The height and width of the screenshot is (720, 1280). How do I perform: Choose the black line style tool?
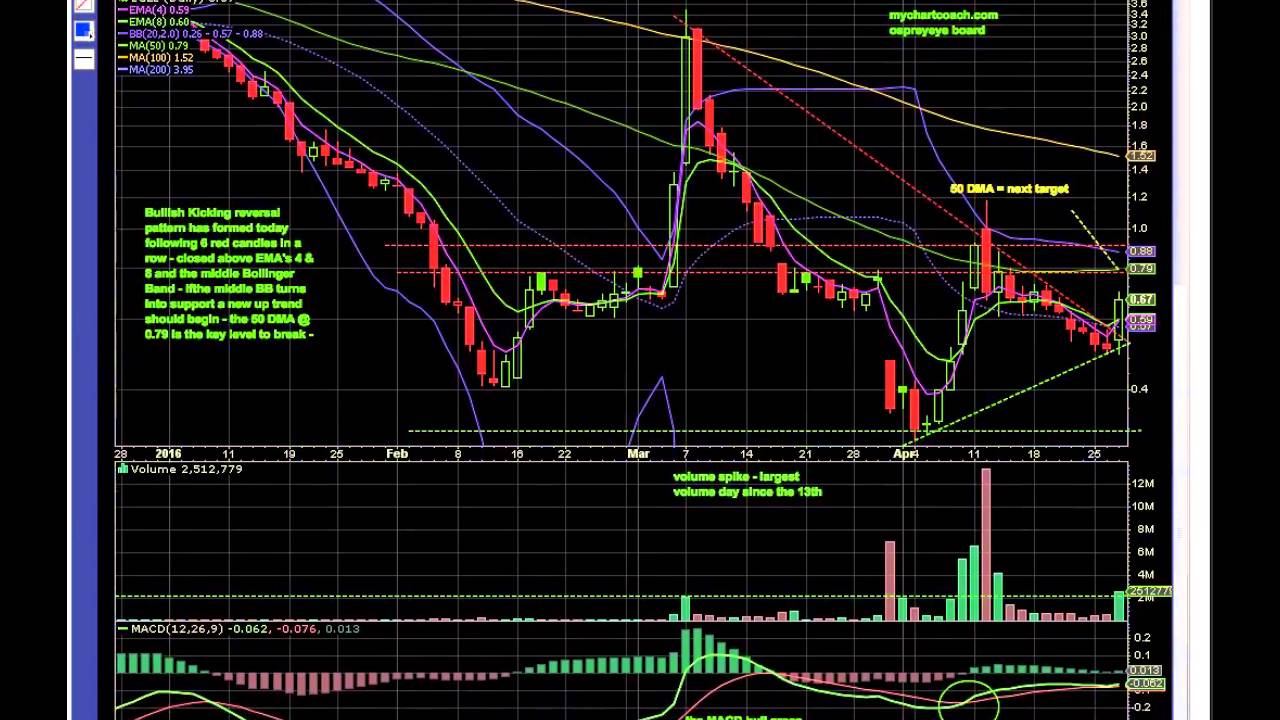[x=84, y=59]
